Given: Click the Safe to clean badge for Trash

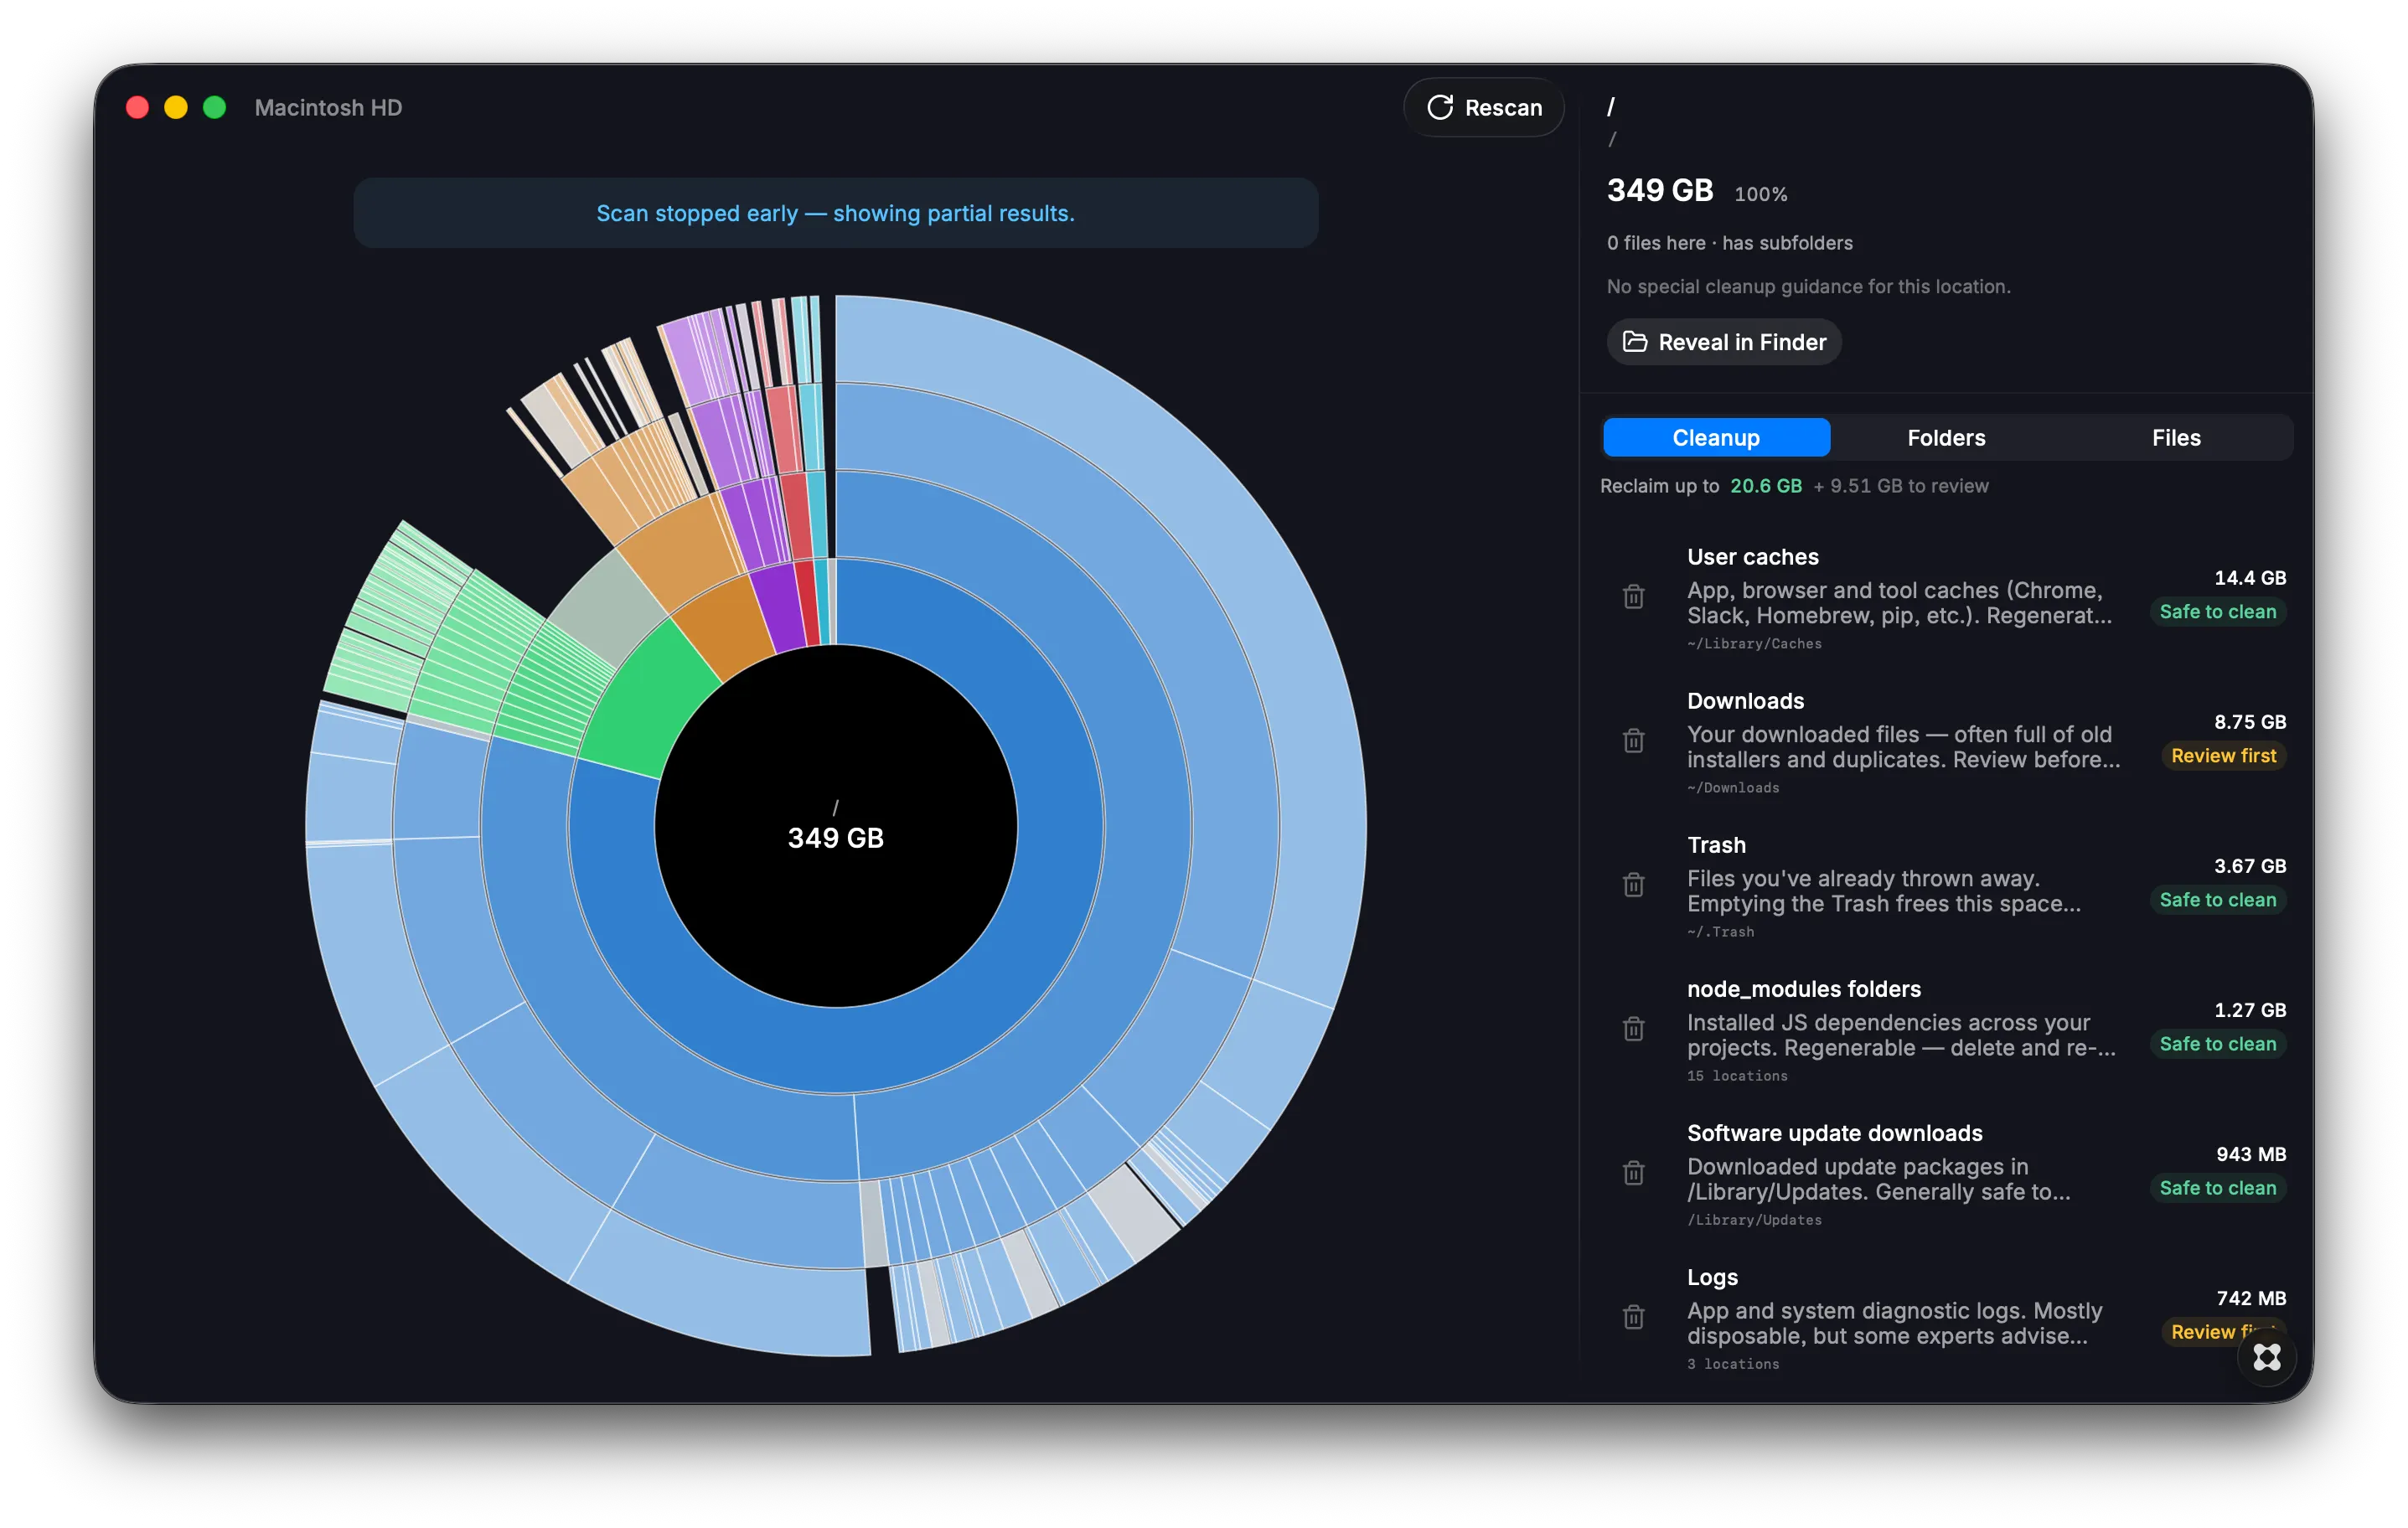Looking at the screenshot, I should pos(2217,900).
